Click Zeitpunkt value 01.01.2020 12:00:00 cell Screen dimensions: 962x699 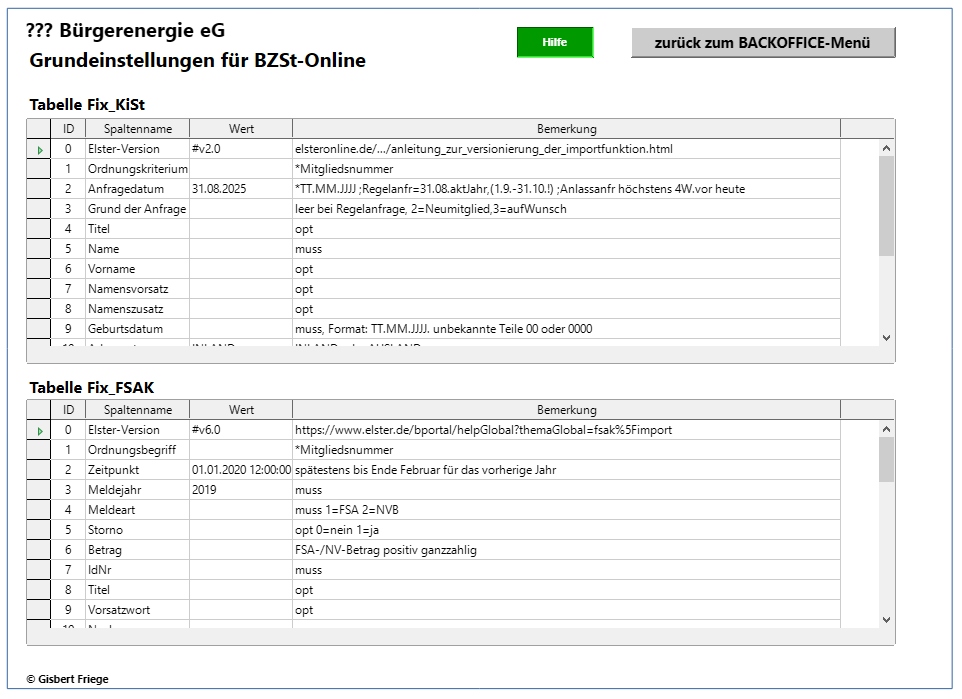point(240,470)
